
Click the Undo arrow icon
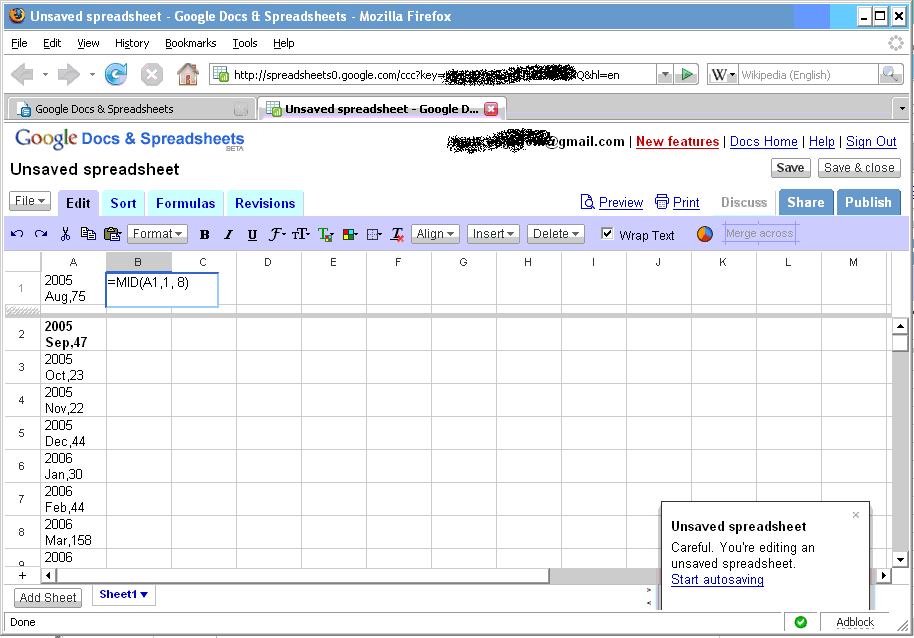(17, 234)
